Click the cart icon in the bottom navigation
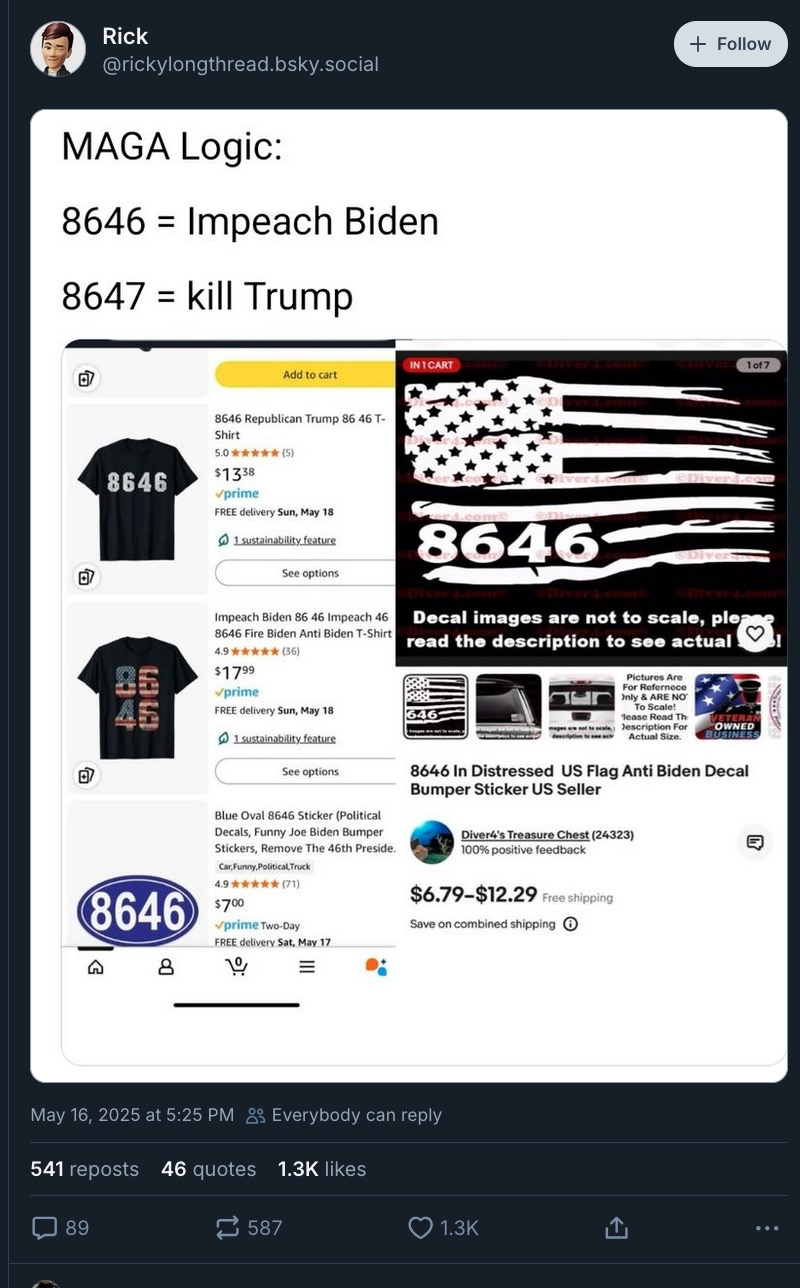 pyautogui.click(x=236, y=966)
